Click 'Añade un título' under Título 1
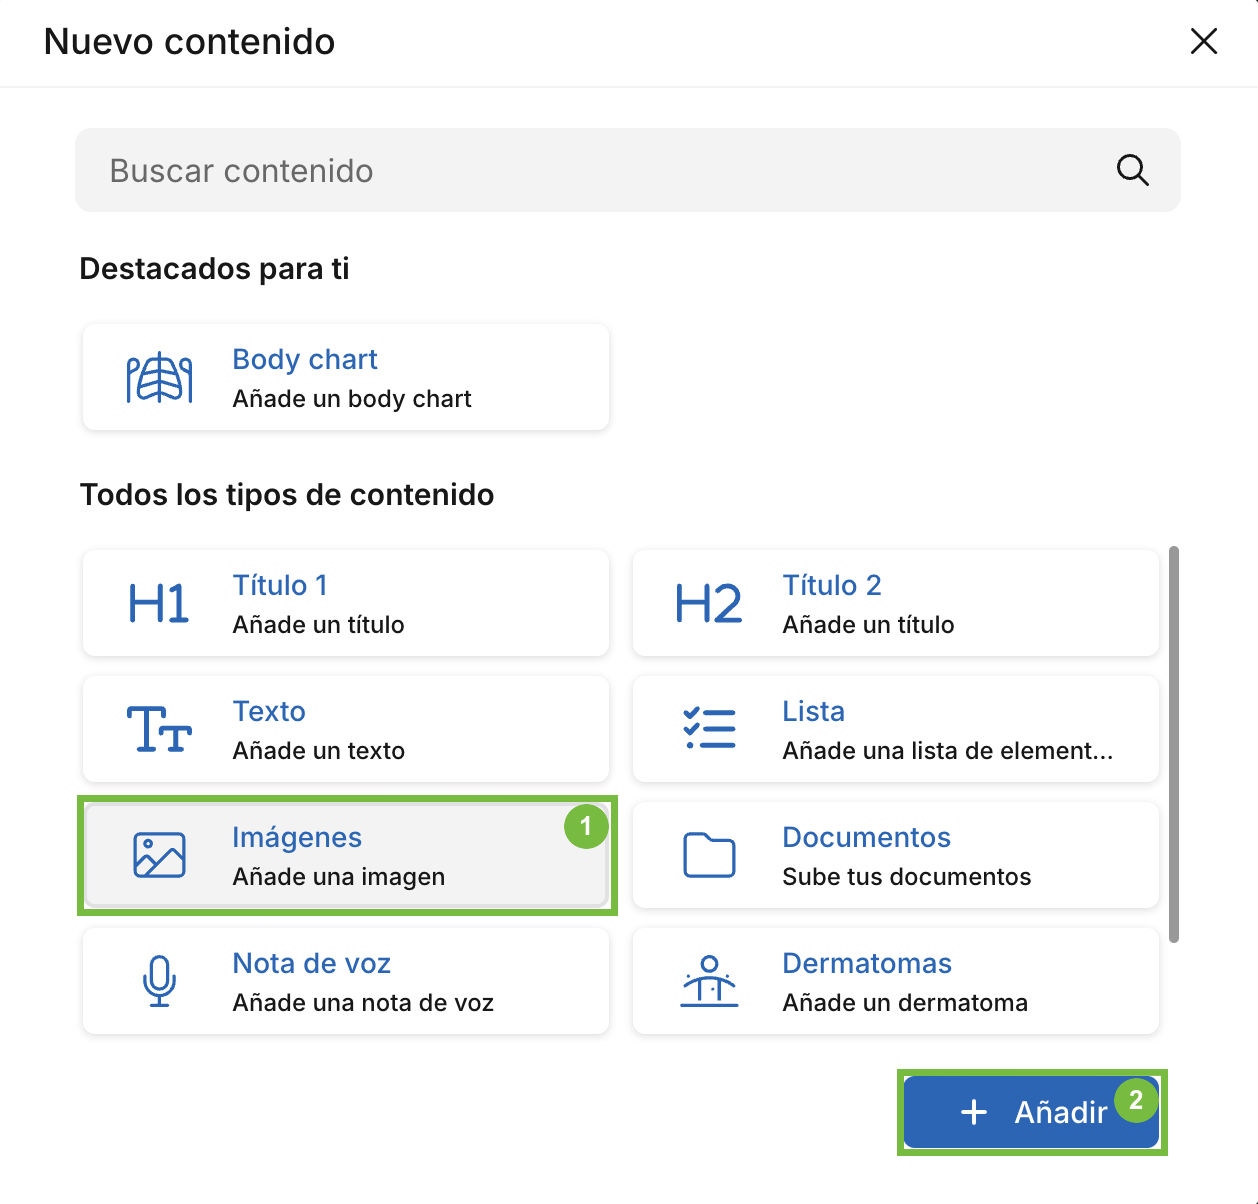This screenshot has width=1258, height=1204. click(x=319, y=625)
